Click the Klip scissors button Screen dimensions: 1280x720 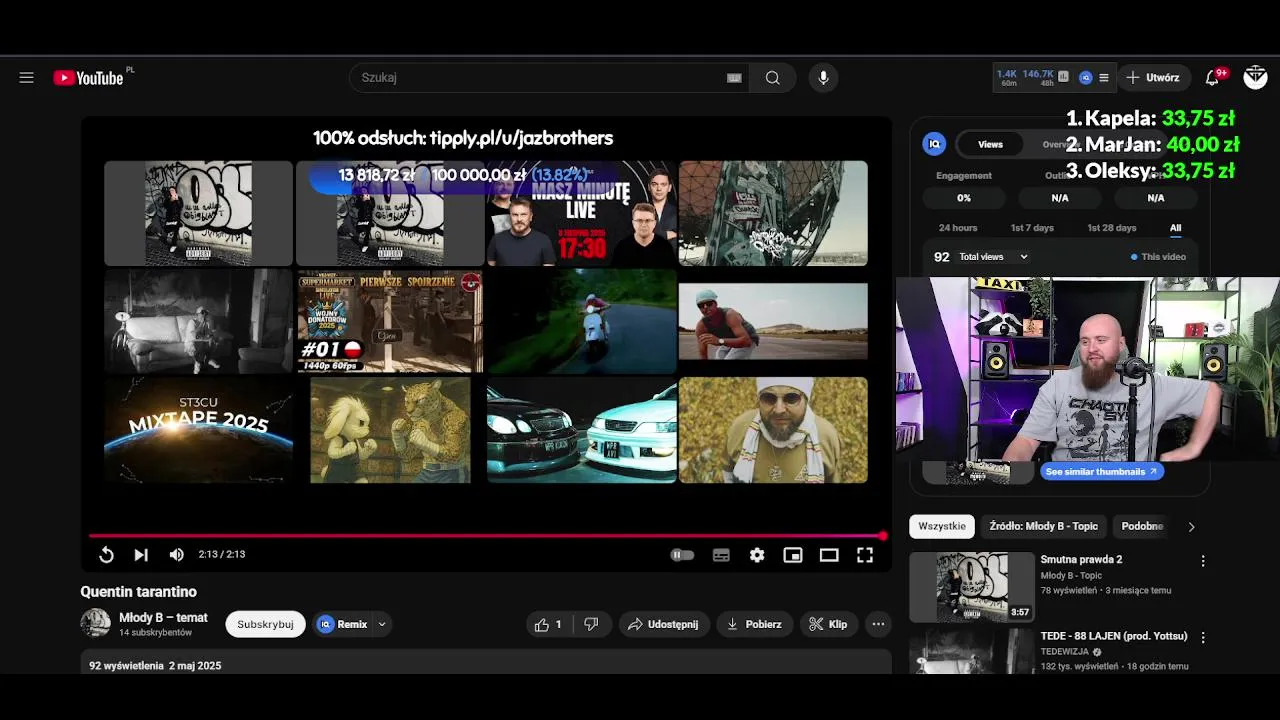[828, 624]
